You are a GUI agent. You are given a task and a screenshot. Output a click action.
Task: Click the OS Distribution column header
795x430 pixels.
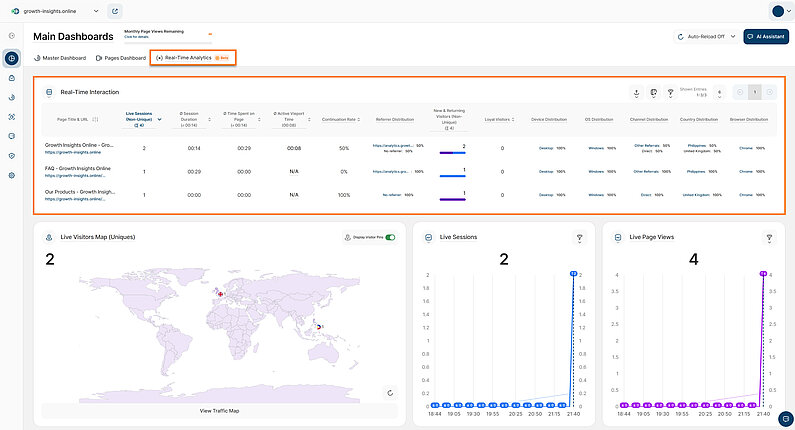tap(599, 120)
